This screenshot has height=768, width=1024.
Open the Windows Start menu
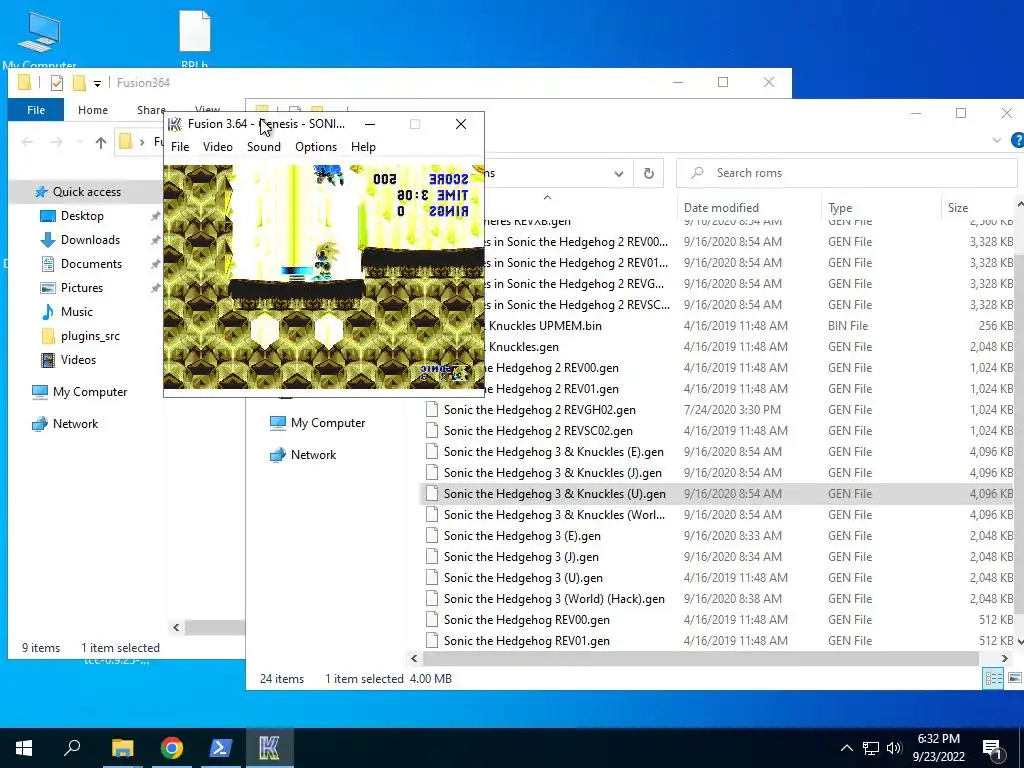pyautogui.click(x=24, y=748)
